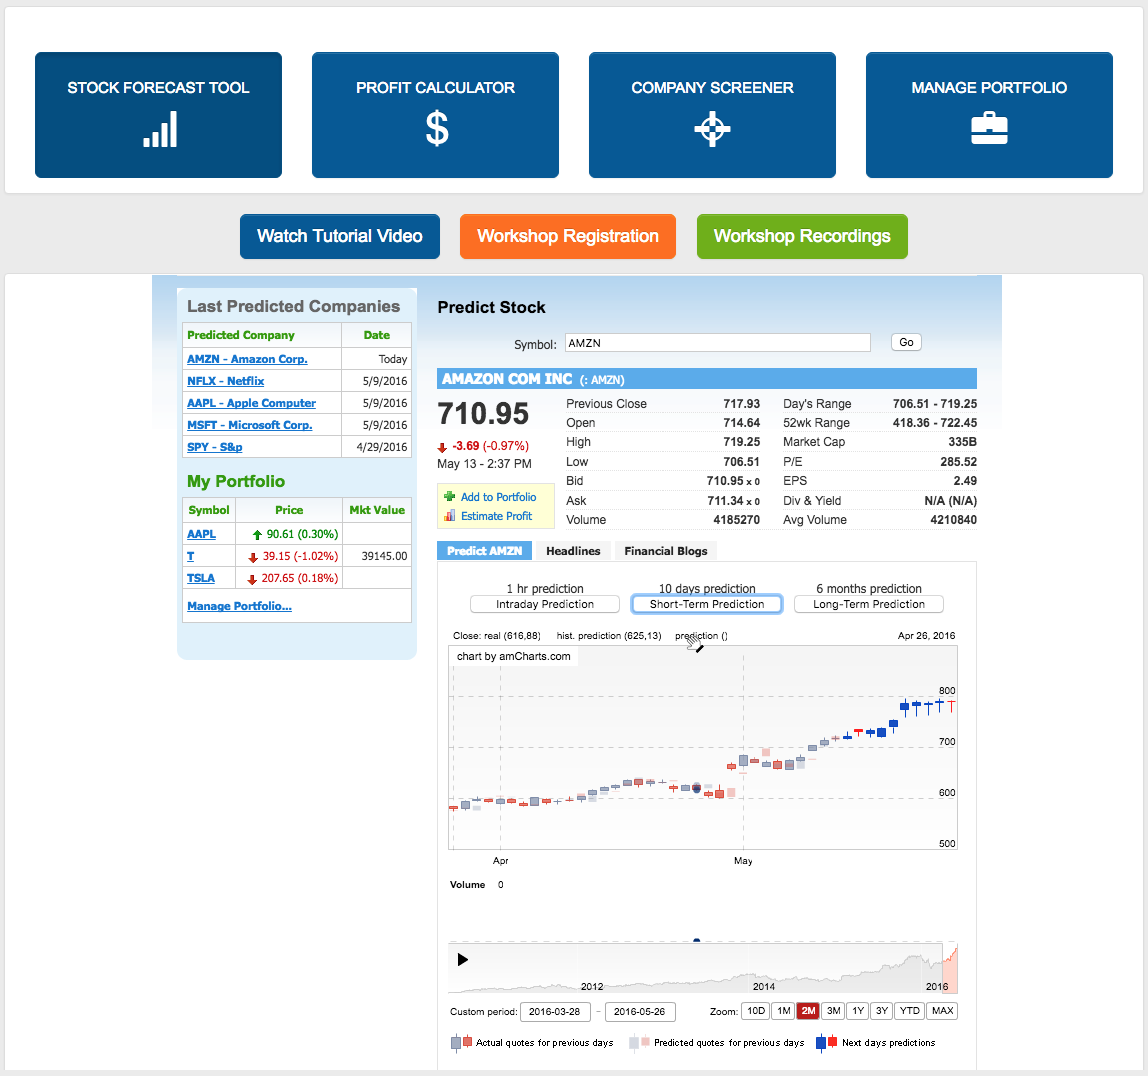Click TSLA symbol in My Portfolio
This screenshot has height=1076, width=1148.
pyautogui.click(x=201, y=578)
